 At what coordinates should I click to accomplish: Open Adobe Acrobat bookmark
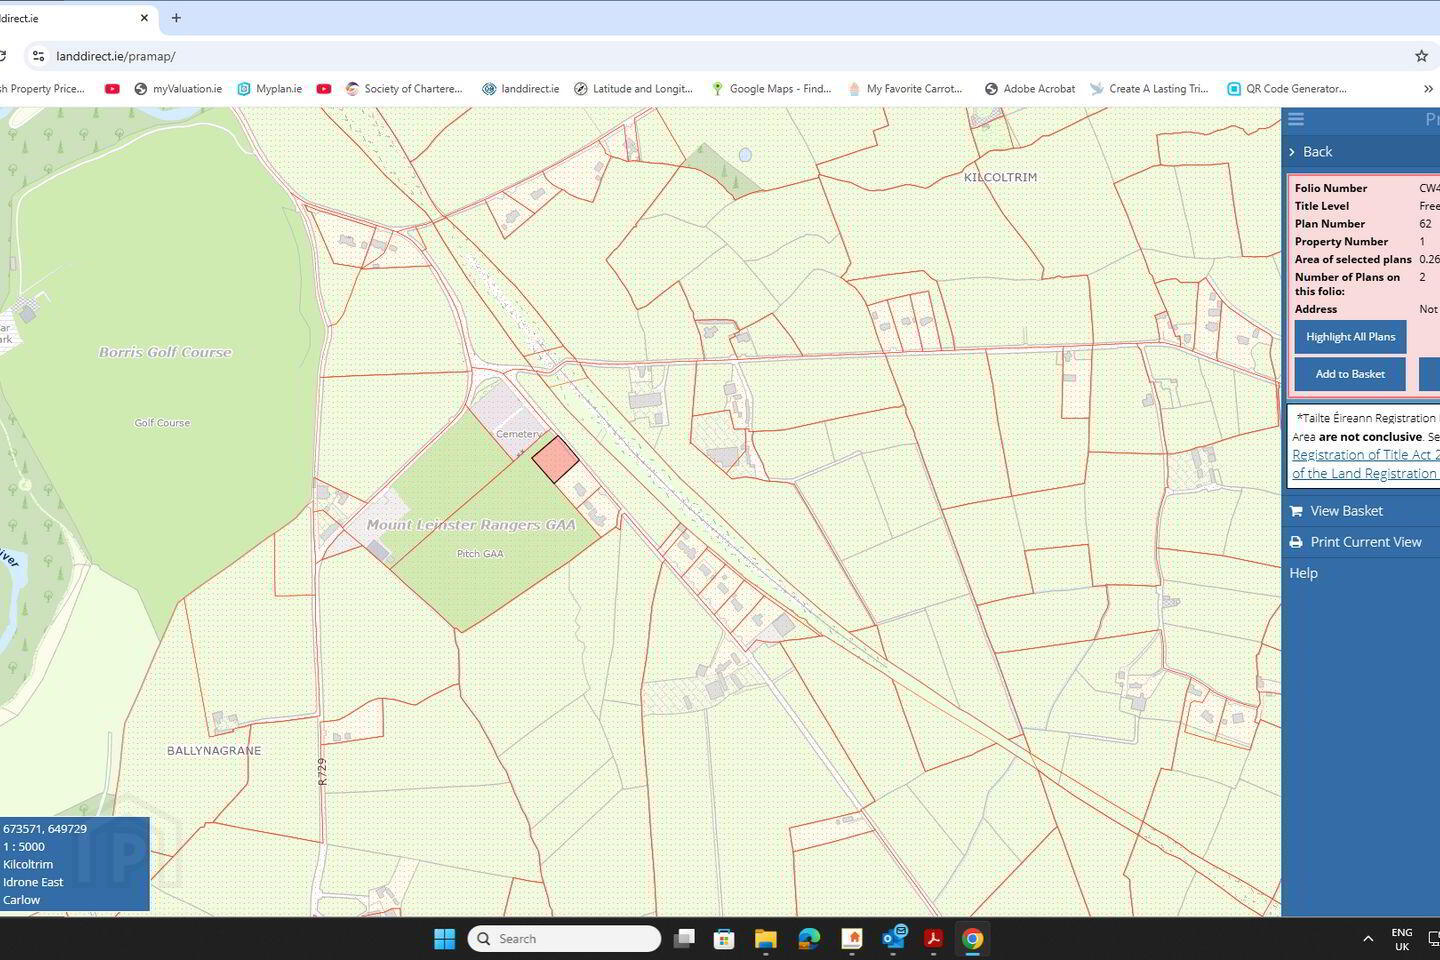1030,89
